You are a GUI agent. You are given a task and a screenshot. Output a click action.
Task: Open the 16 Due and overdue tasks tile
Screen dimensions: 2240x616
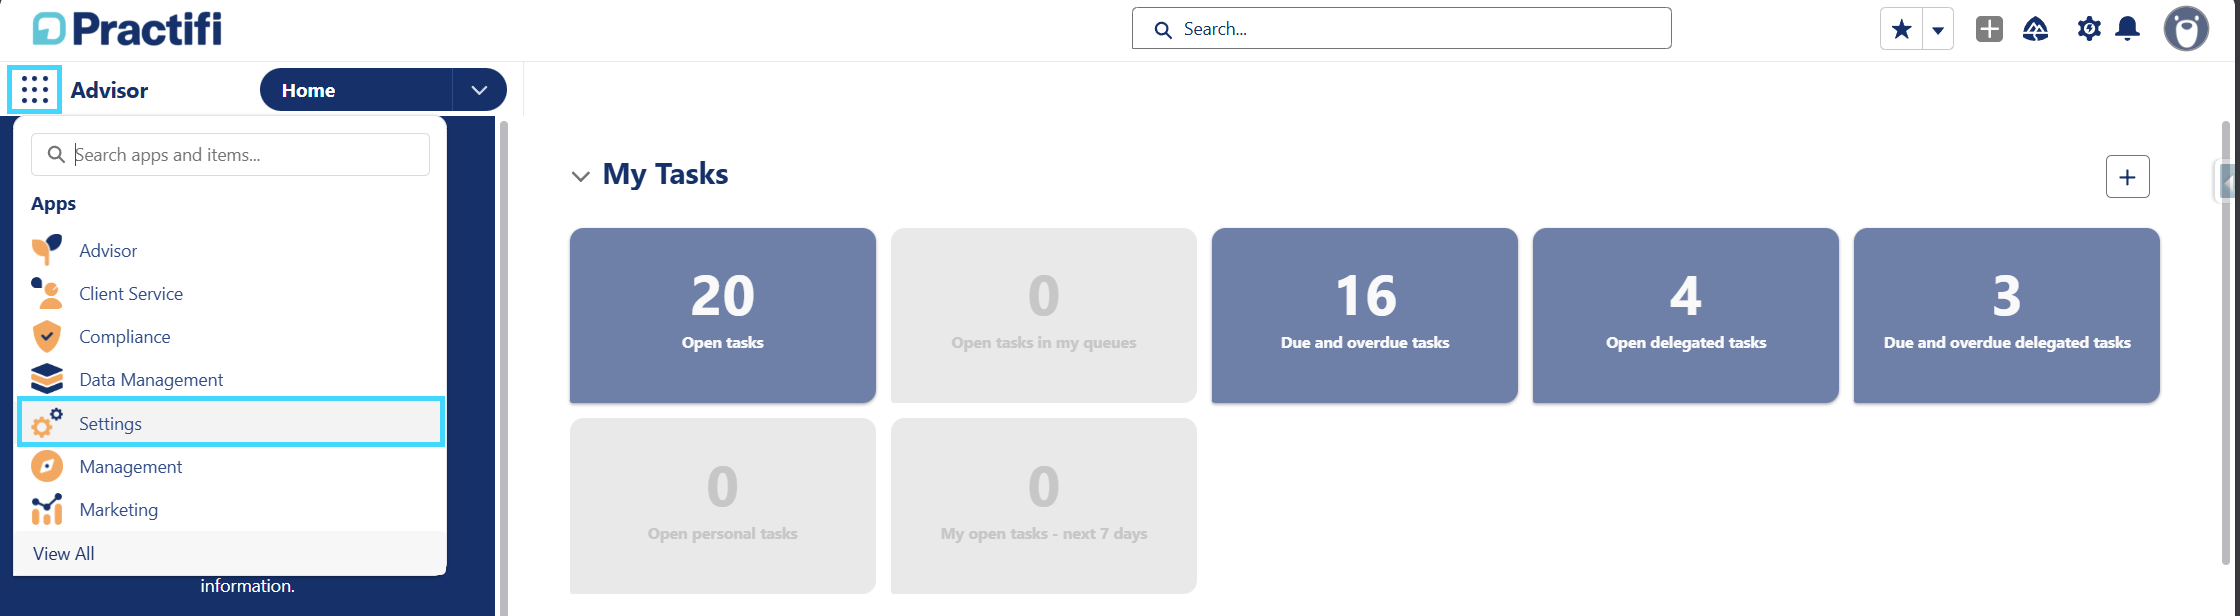(x=1365, y=315)
